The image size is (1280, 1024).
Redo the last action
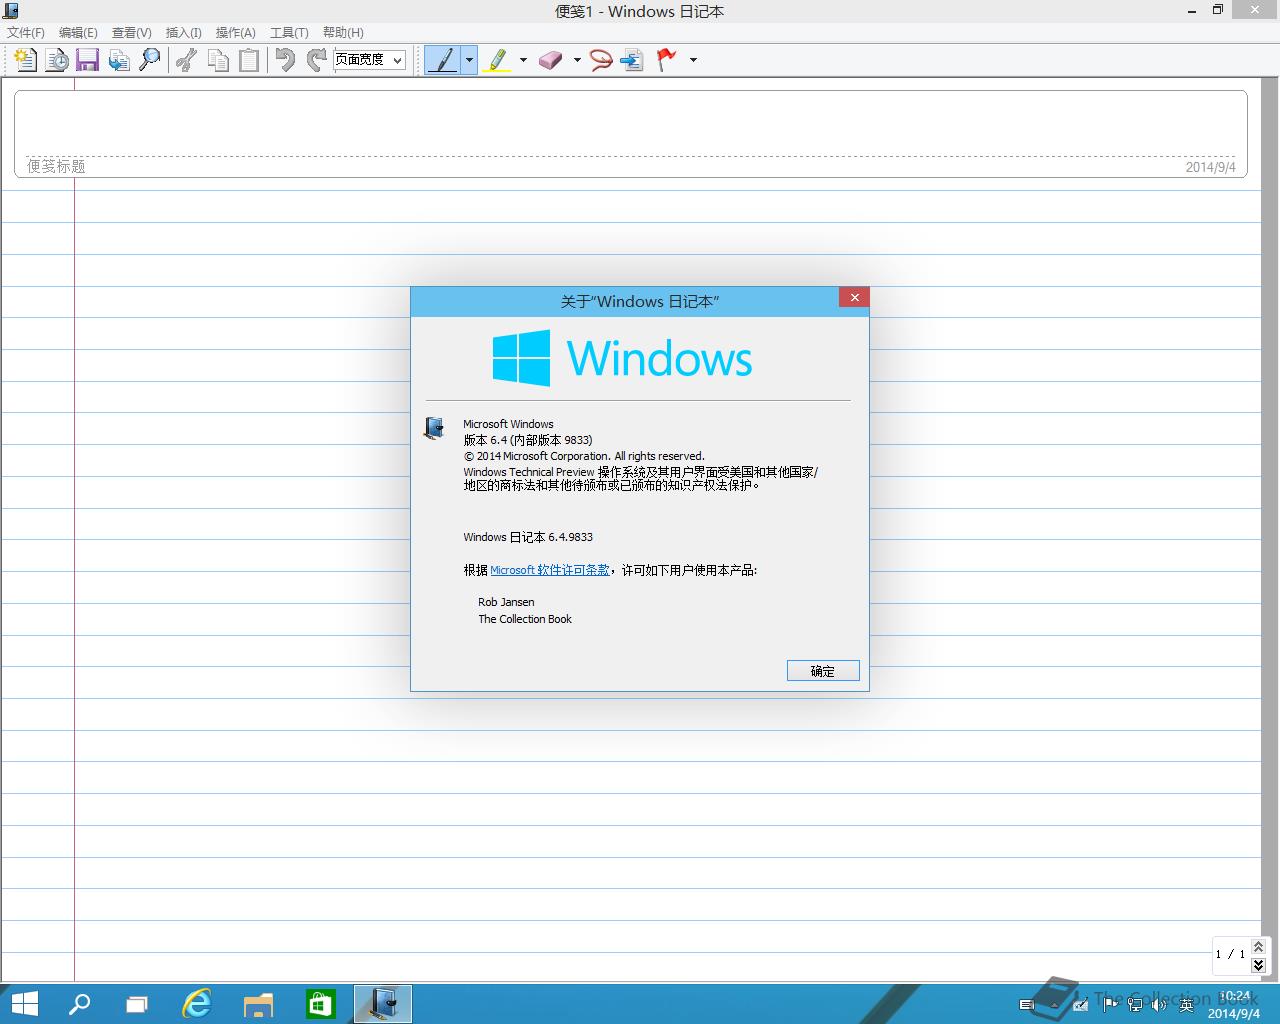tap(317, 60)
